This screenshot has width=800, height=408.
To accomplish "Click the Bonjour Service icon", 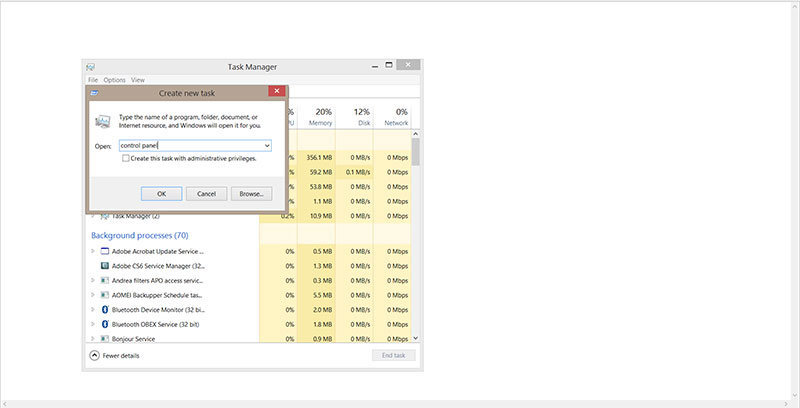I will 105,339.
